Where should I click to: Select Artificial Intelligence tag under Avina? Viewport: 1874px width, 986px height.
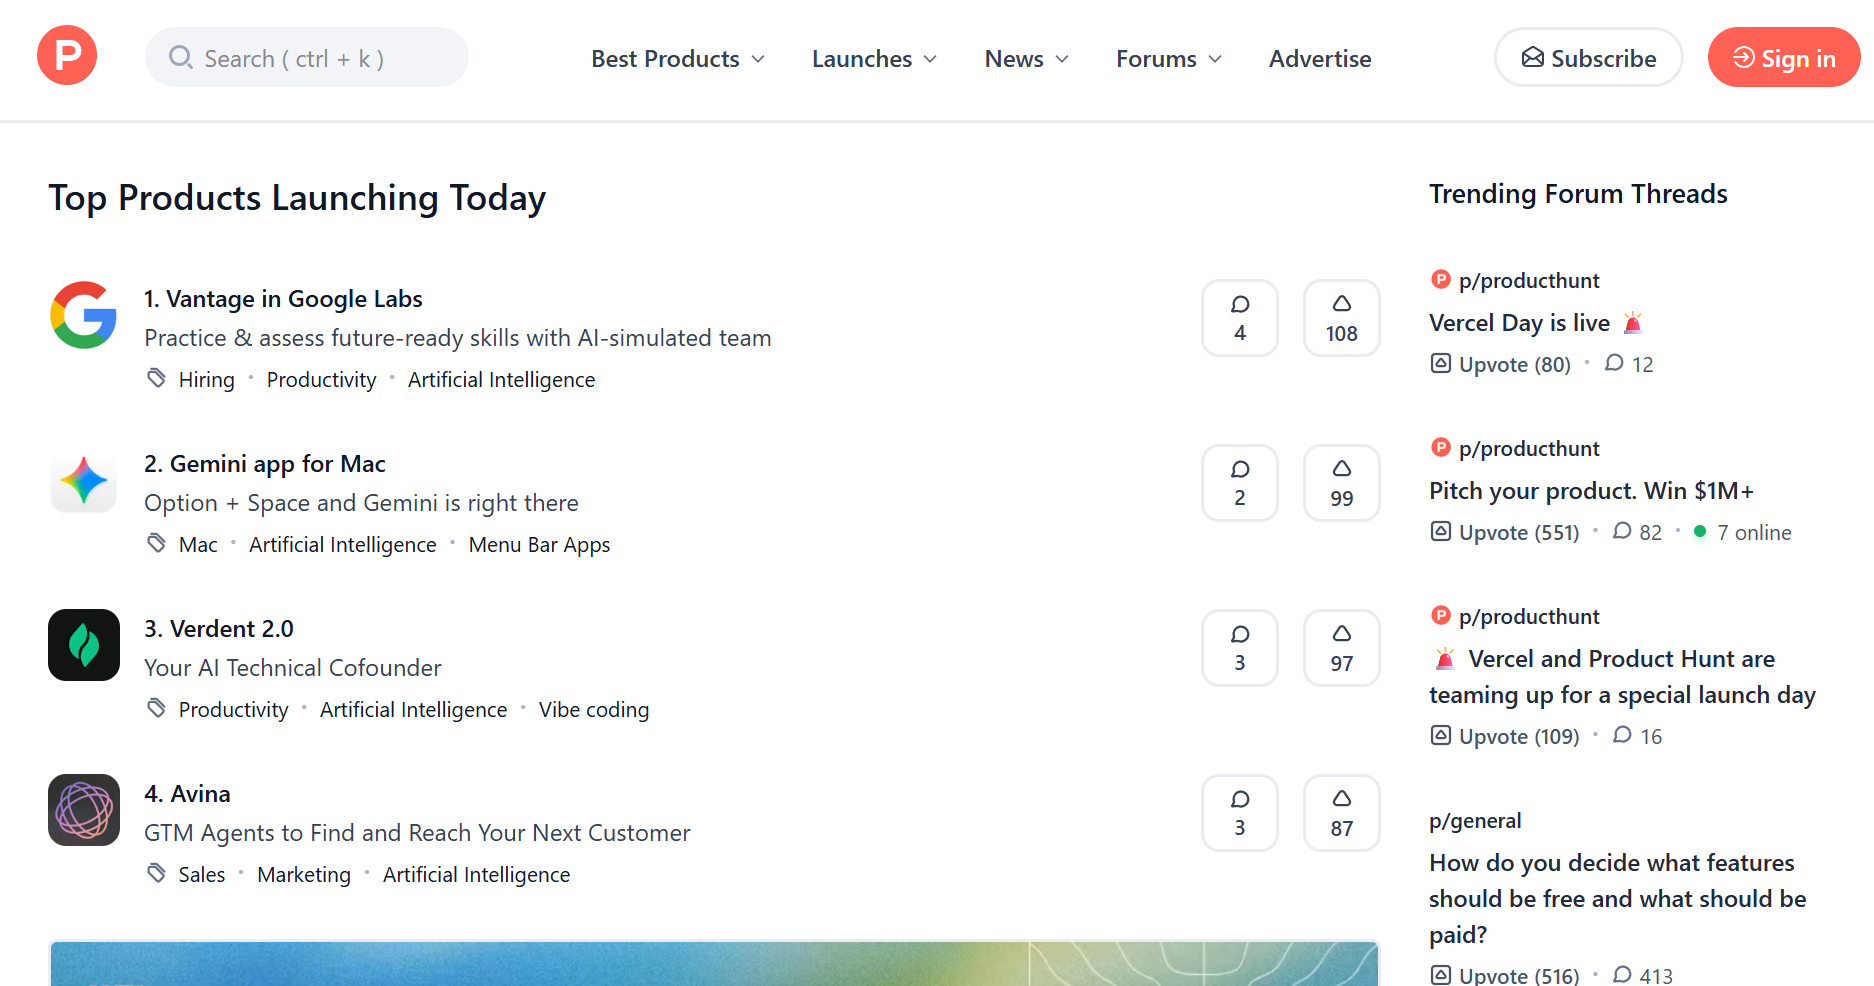pyautogui.click(x=476, y=875)
